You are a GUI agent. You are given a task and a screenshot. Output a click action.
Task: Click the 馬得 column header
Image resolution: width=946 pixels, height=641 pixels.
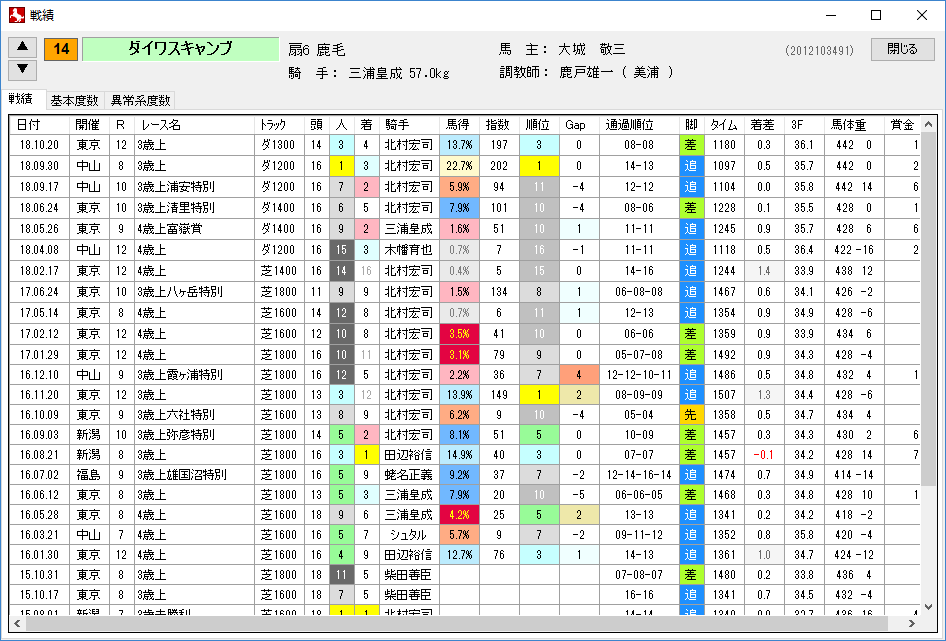(459, 125)
